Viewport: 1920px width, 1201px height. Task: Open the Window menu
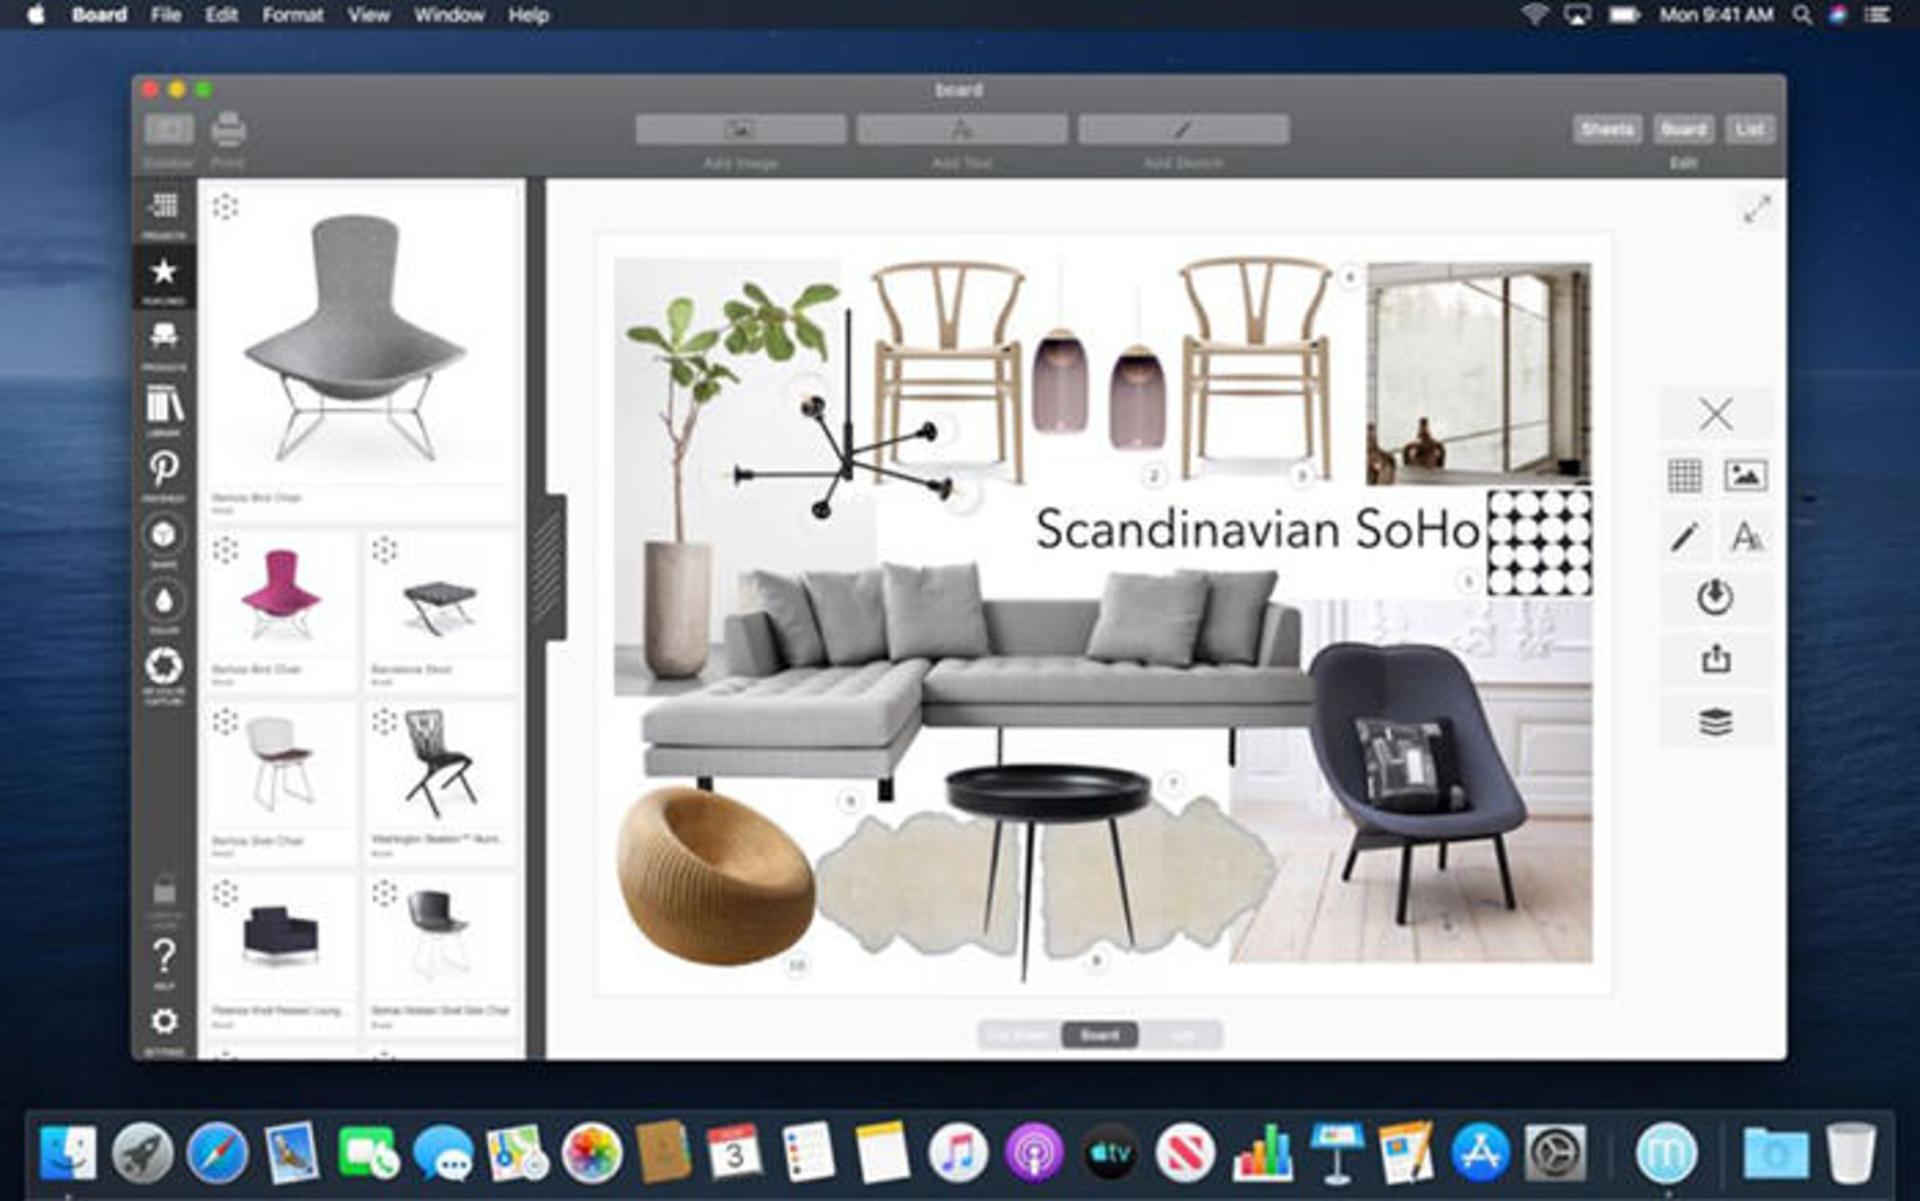point(449,15)
